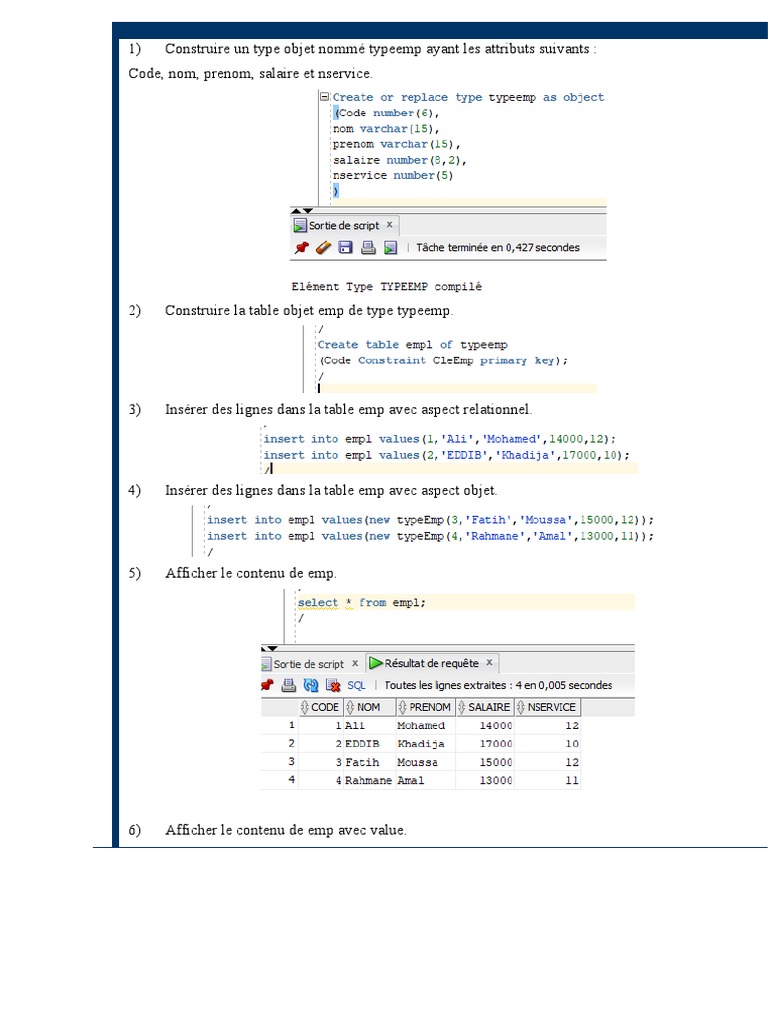Click the 'Amal' cell in PRENOM column
The height and width of the screenshot is (1024, 768).
pos(425,780)
